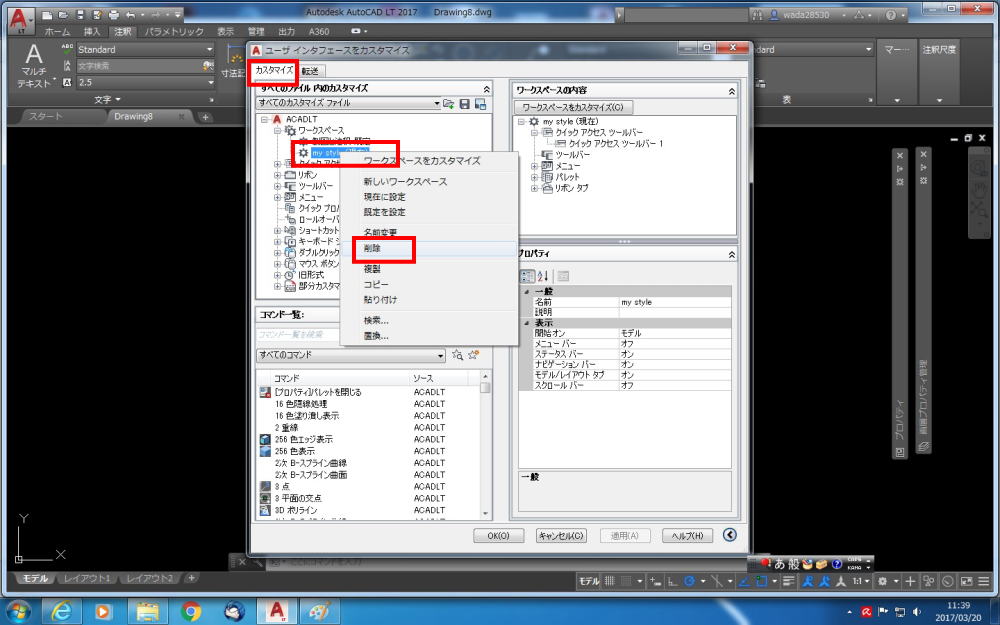
Task: Click the Plot printer icon in quick access toolbar
Action: pyautogui.click(x=114, y=14)
